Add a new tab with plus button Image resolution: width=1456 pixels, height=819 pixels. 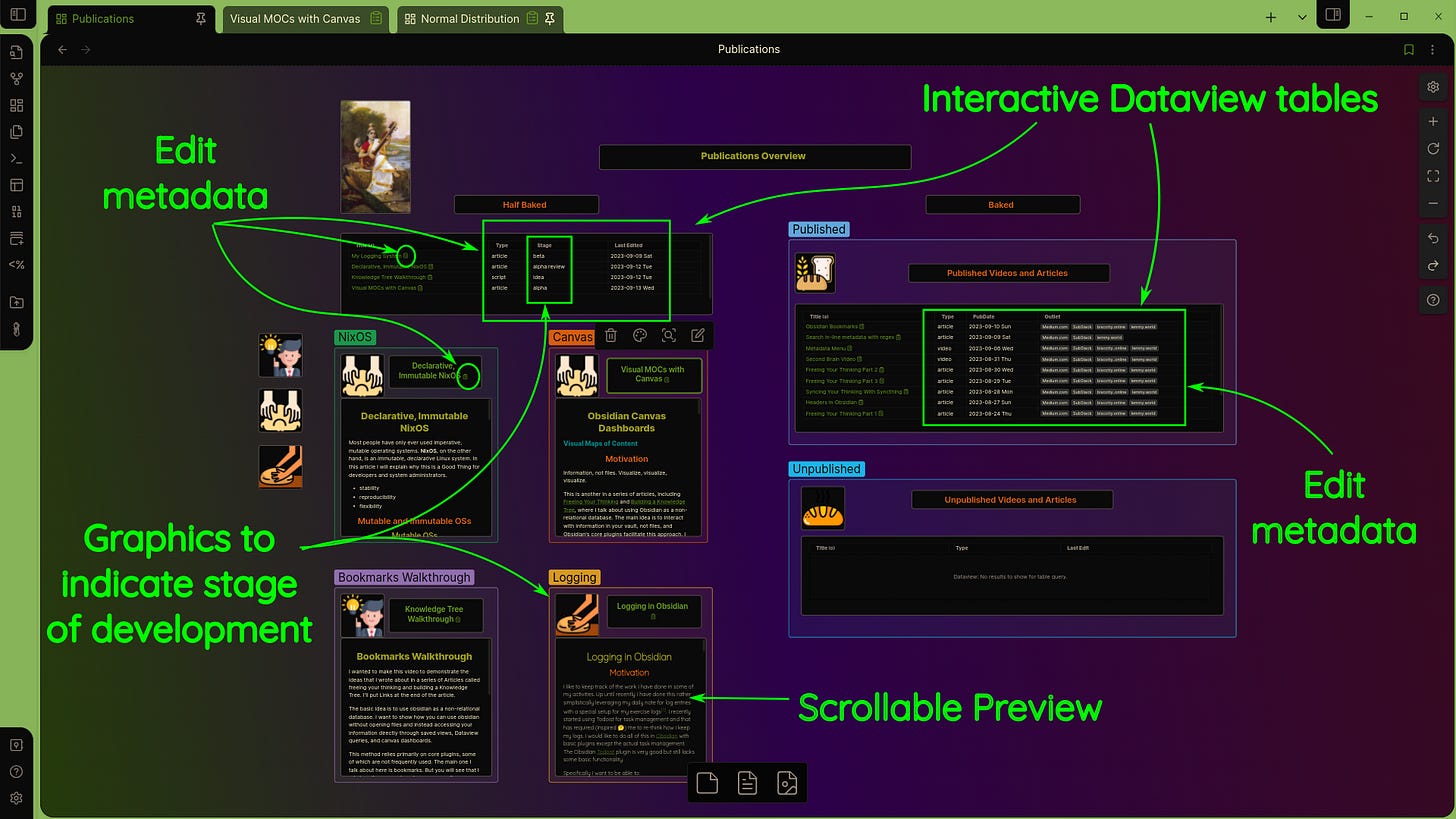point(1271,17)
